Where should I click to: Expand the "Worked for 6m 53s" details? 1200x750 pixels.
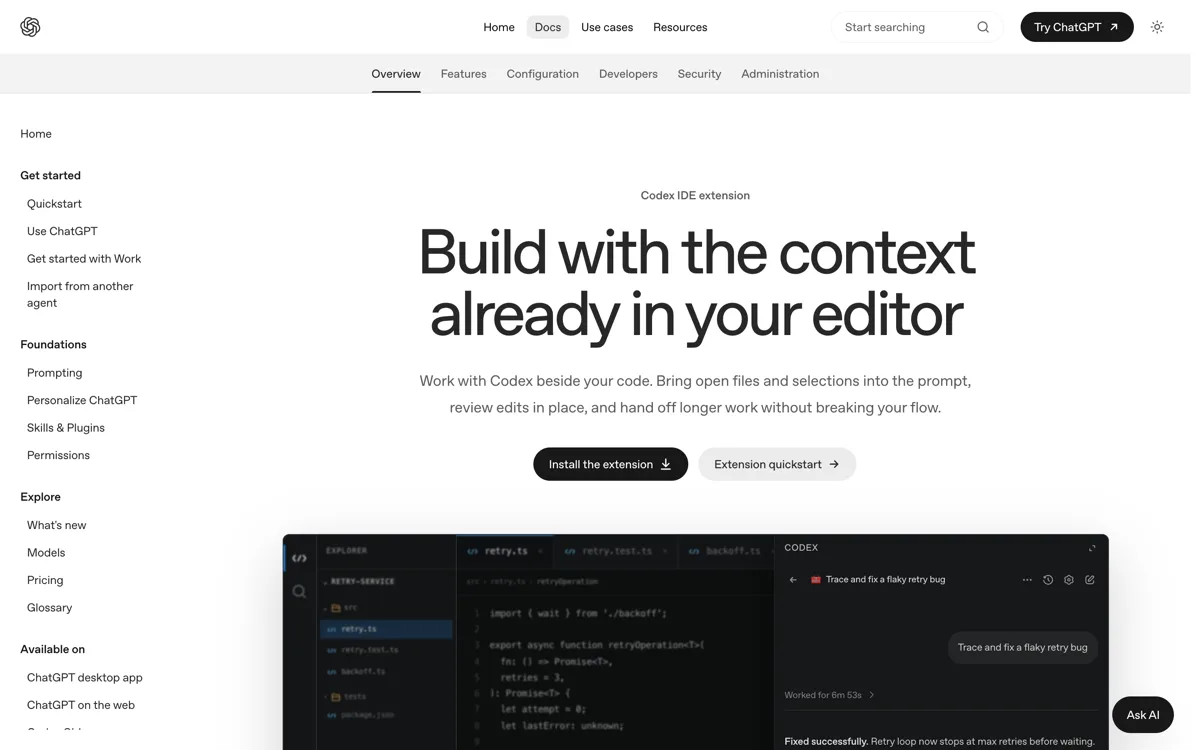pos(830,695)
